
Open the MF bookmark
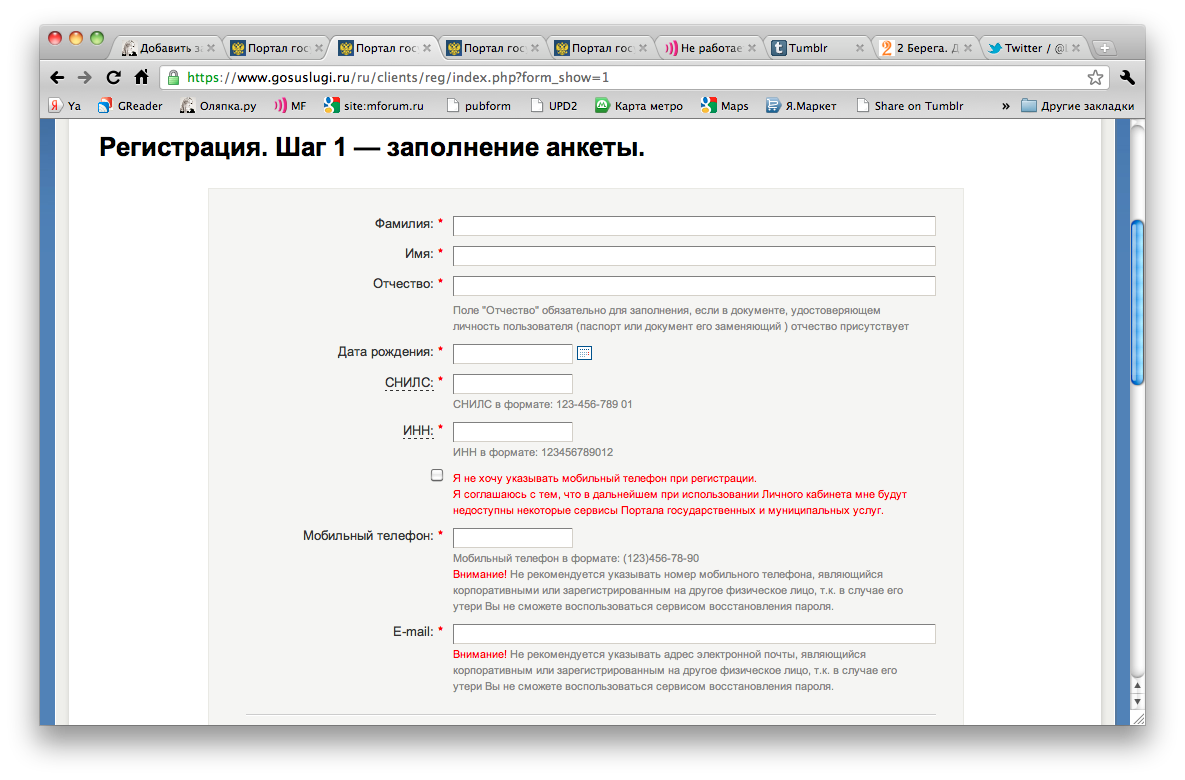click(290, 106)
